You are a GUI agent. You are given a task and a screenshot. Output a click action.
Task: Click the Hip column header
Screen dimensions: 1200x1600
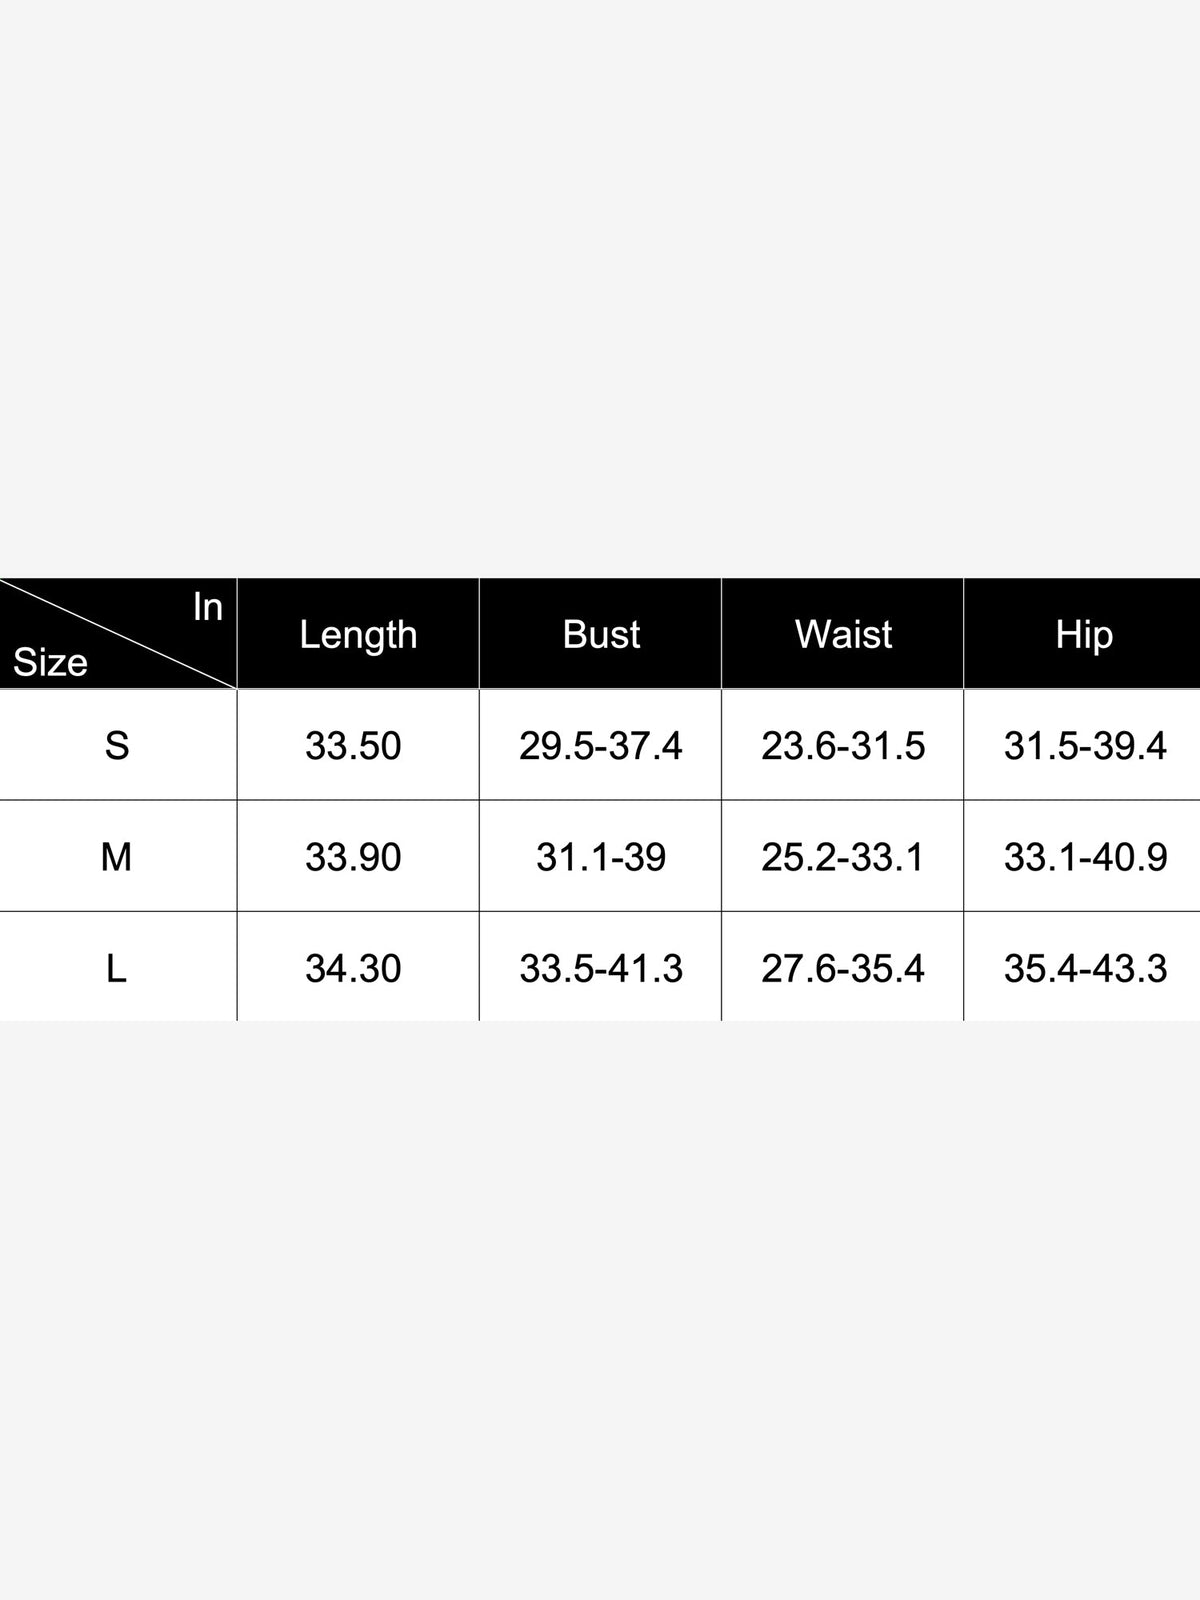point(1083,634)
